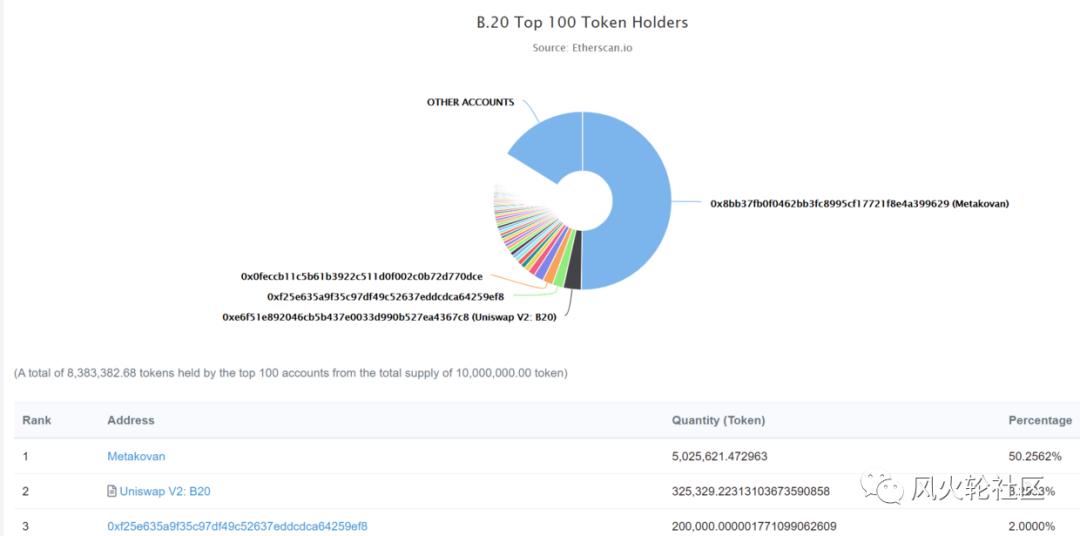Click the Percentage column header

pyautogui.click(x=1040, y=420)
